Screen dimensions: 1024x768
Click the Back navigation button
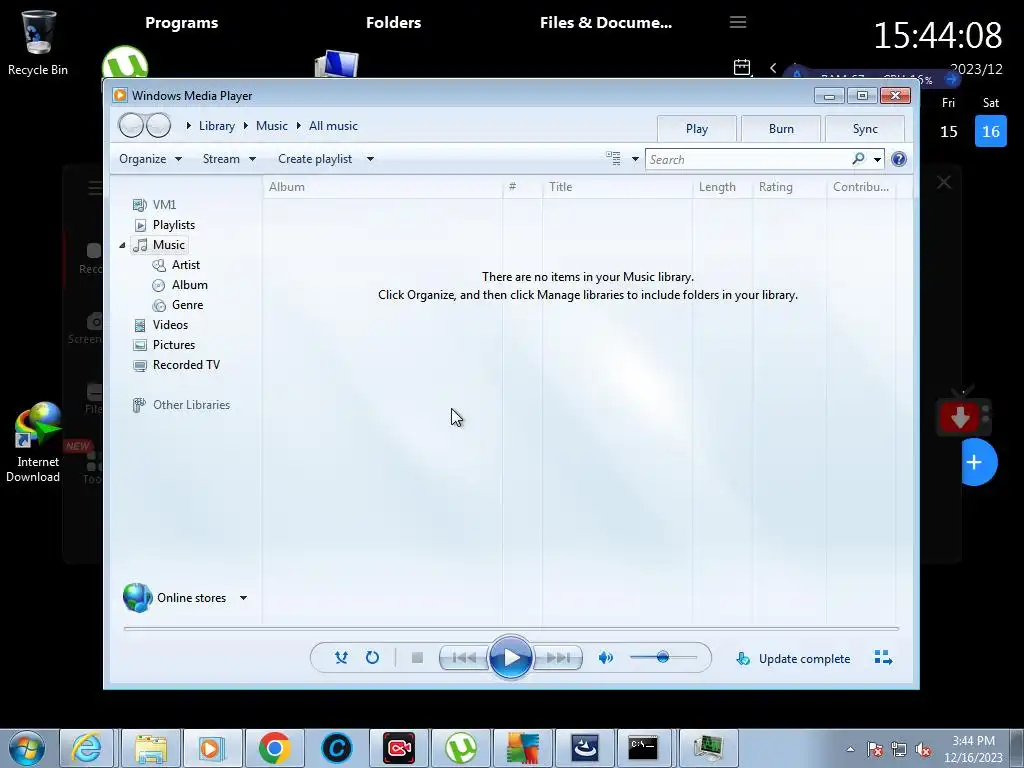click(131, 125)
